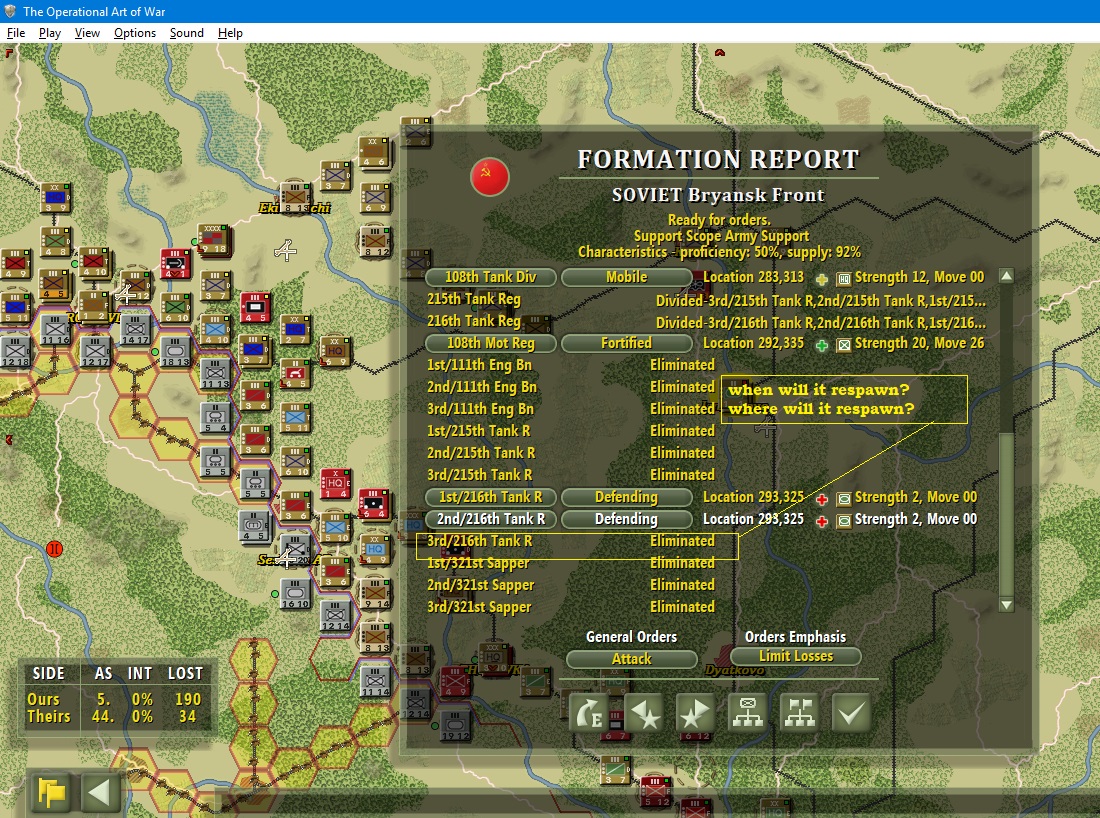Open the Sound menu
Image resolution: width=1100 pixels, height=818 pixels.
point(187,33)
